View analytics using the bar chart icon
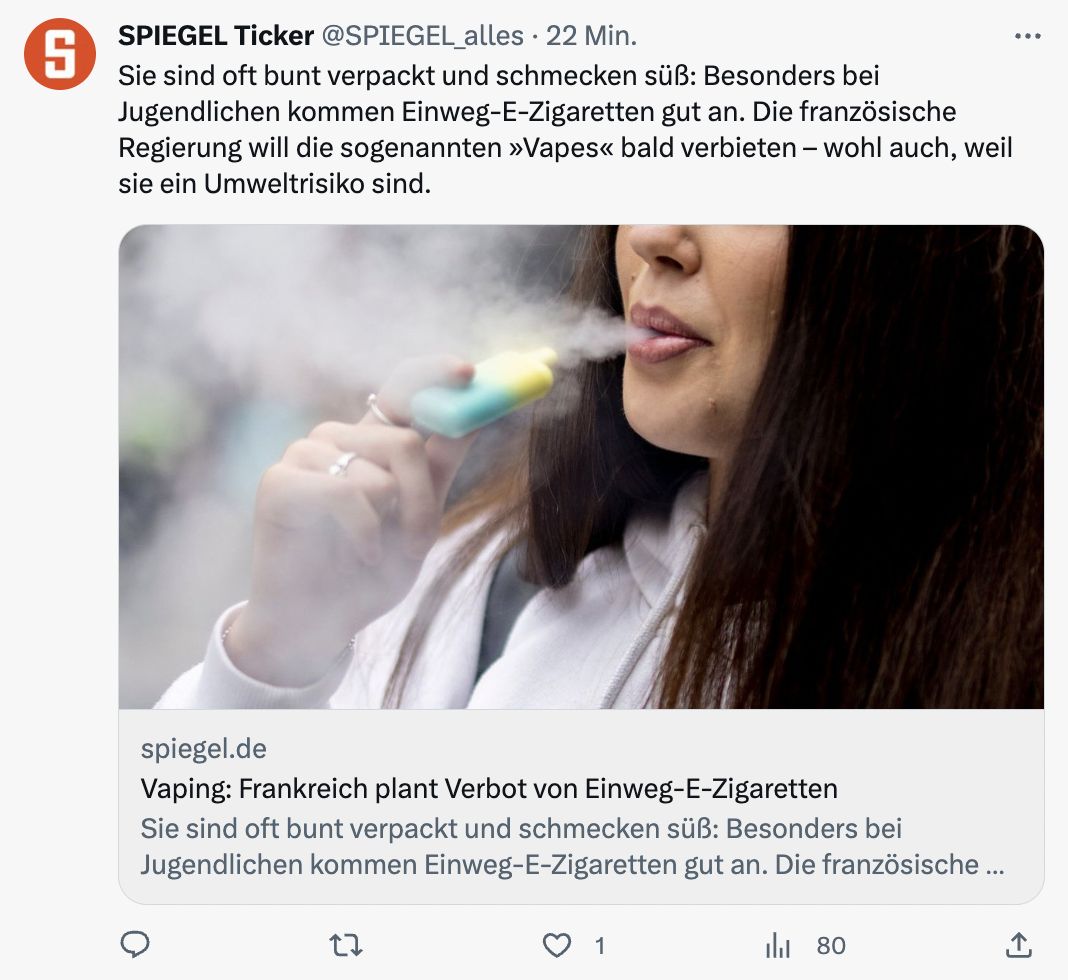The width and height of the screenshot is (1068, 980). (x=777, y=945)
